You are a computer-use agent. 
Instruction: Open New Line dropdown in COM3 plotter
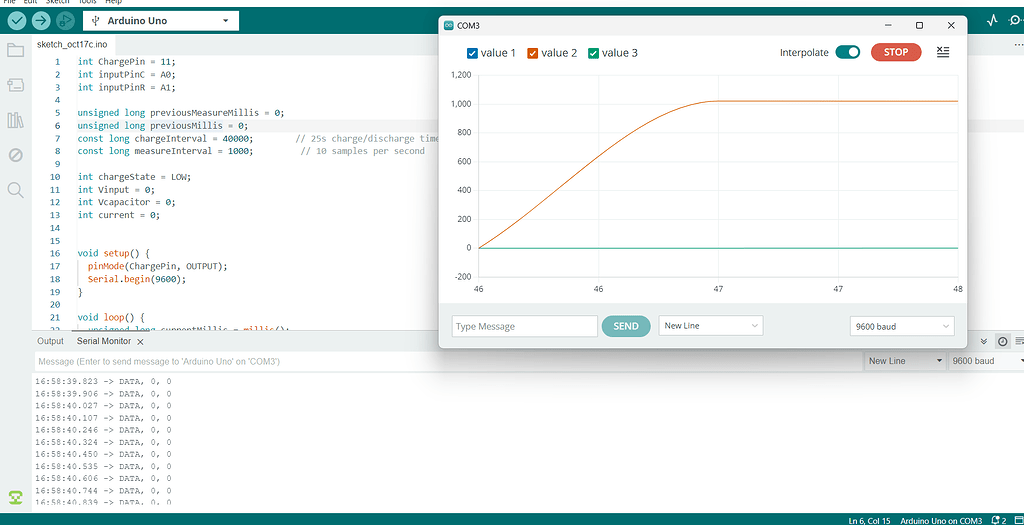click(711, 326)
